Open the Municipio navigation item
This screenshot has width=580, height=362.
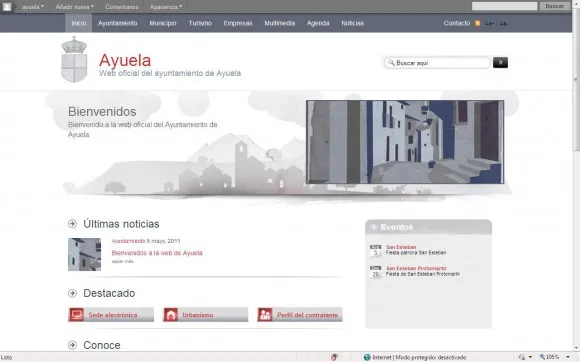pyautogui.click(x=163, y=23)
